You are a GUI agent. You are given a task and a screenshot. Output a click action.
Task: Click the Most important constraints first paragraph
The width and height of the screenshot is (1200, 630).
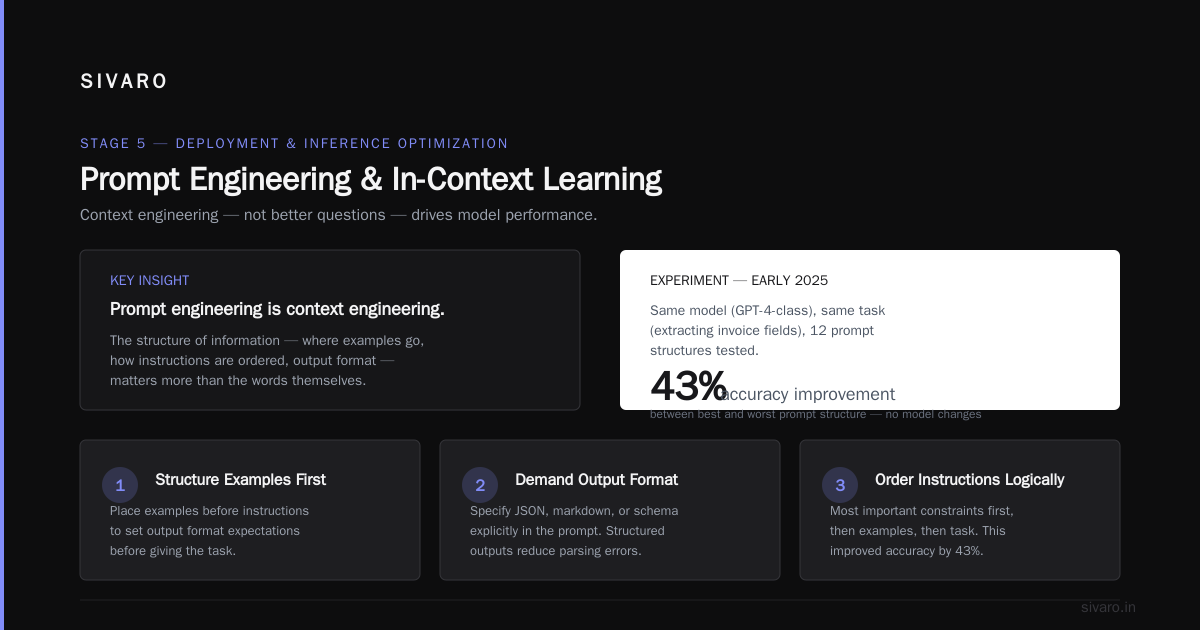pyautogui.click(x=922, y=531)
